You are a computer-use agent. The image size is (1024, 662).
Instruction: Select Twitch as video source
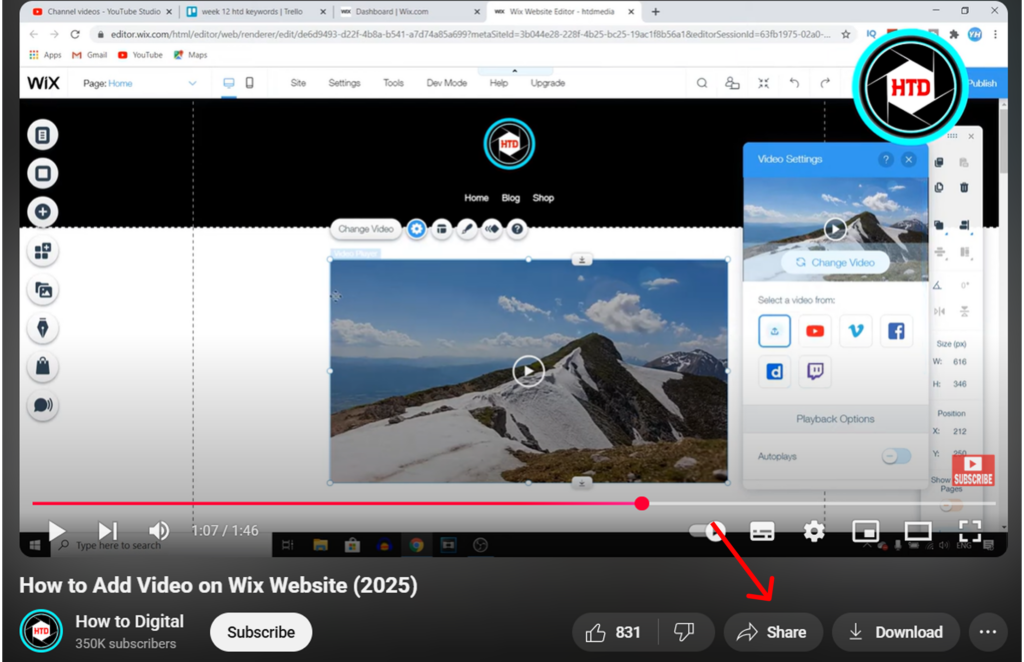point(815,372)
